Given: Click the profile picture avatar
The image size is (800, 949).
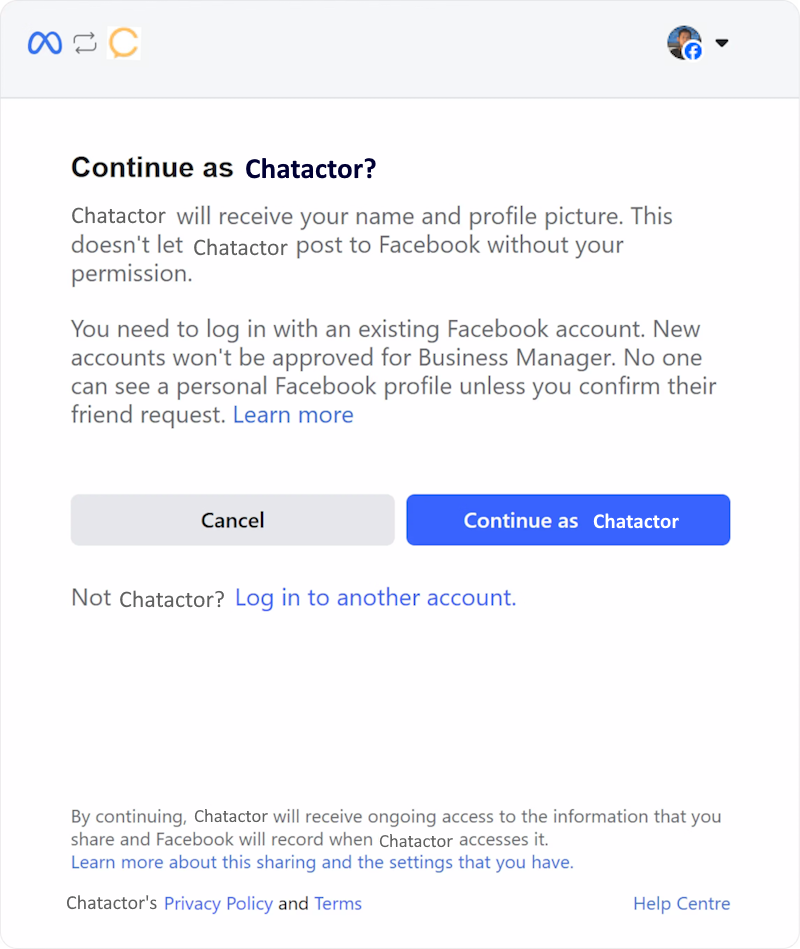Looking at the screenshot, I should pos(682,41).
